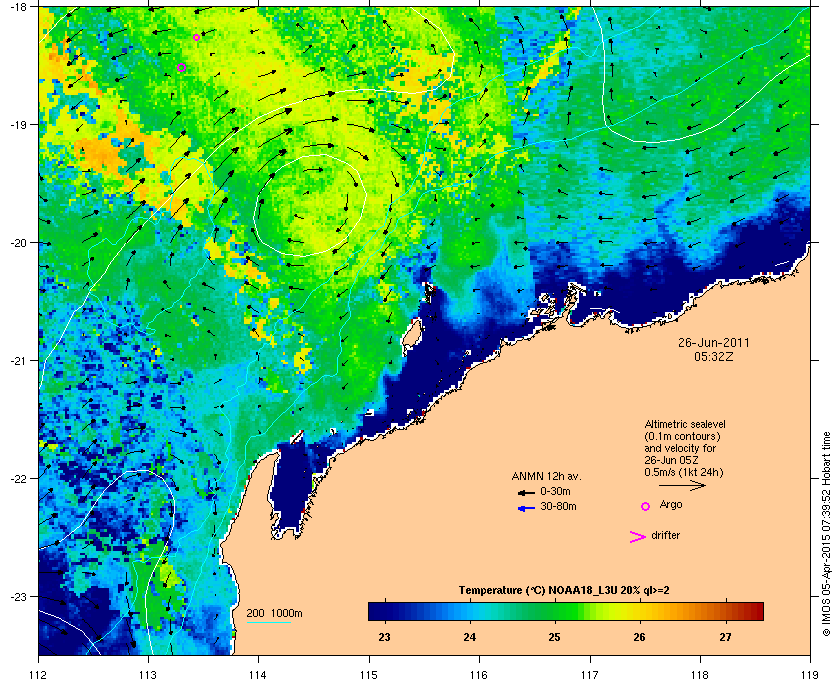This screenshot has height=680, width=840.
Task: Click the -19 latitude axis label
Action: [x=18, y=124]
